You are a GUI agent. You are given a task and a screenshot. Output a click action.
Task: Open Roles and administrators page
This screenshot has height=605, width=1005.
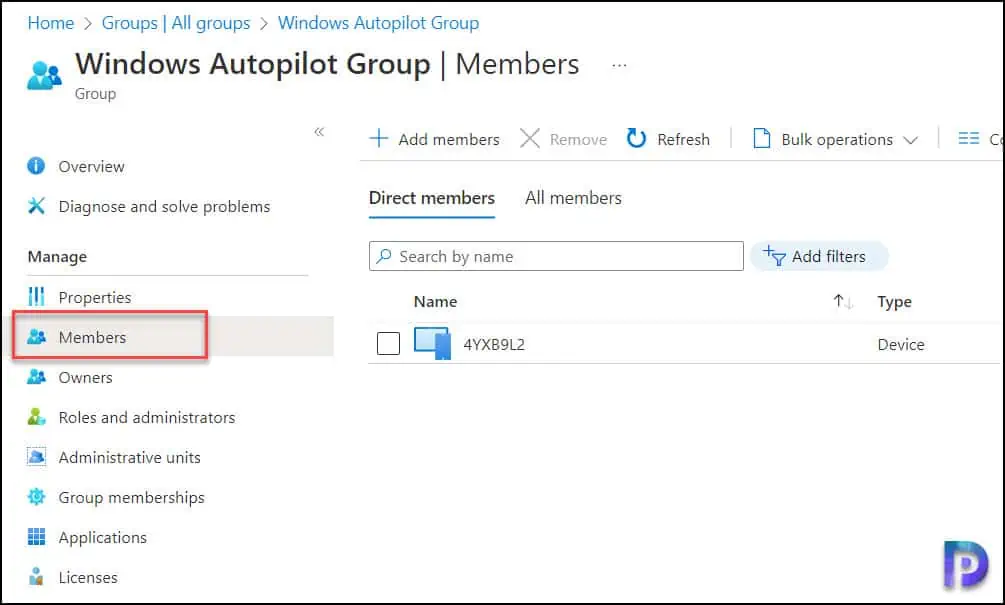147,417
